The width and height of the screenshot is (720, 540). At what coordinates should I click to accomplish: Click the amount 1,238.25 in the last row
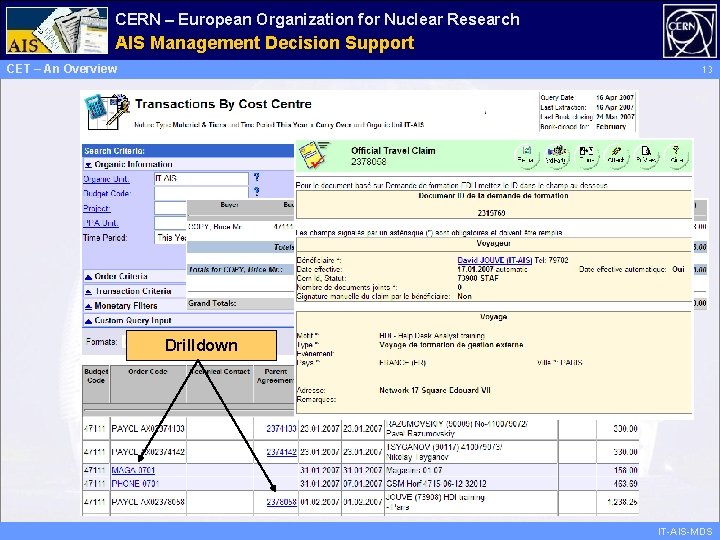point(622,502)
